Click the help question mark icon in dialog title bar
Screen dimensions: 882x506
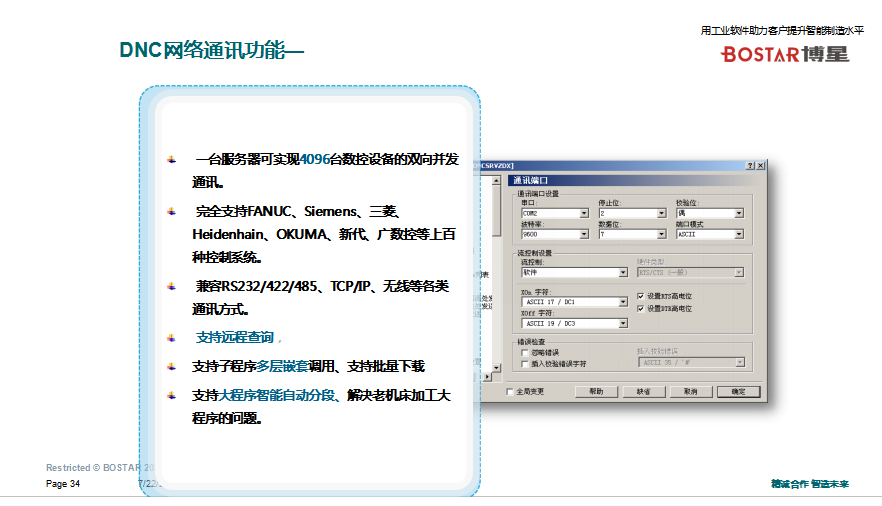(750, 166)
